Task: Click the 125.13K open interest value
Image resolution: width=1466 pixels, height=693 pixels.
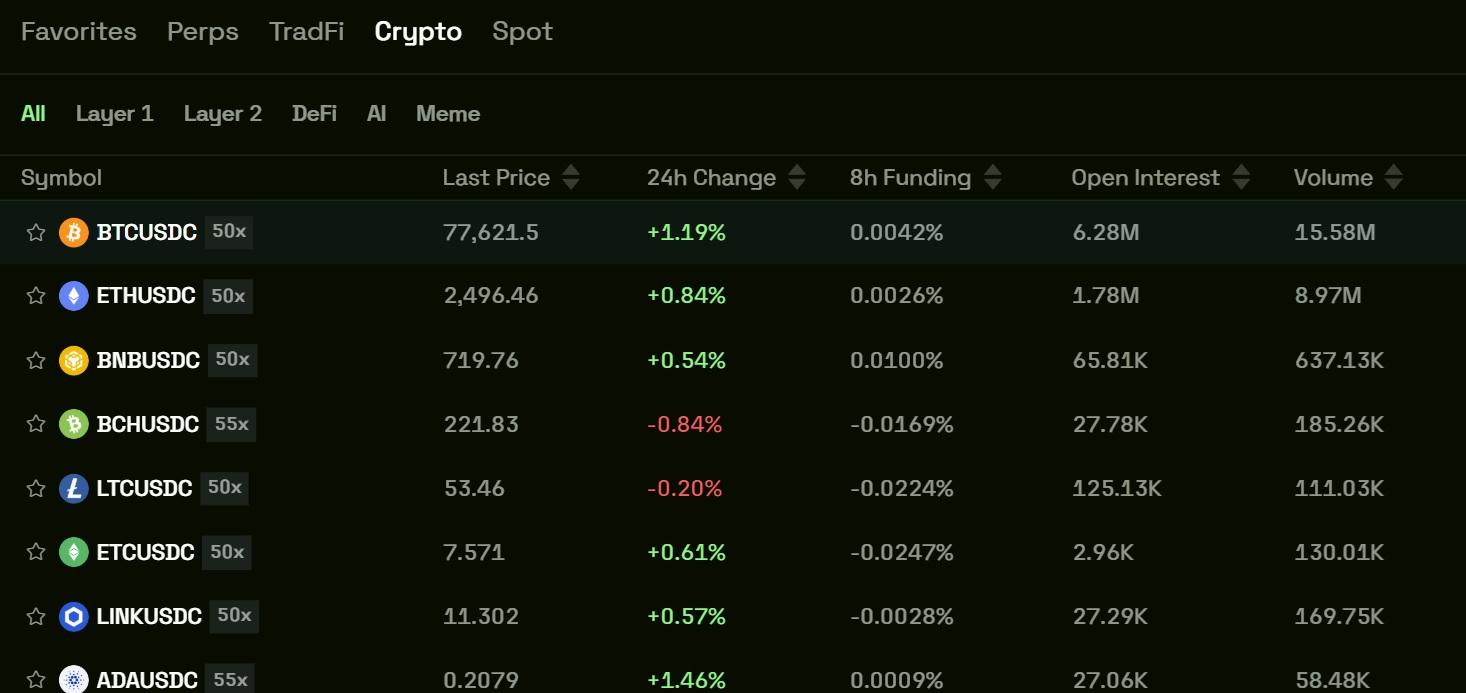Action: coord(1117,488)
